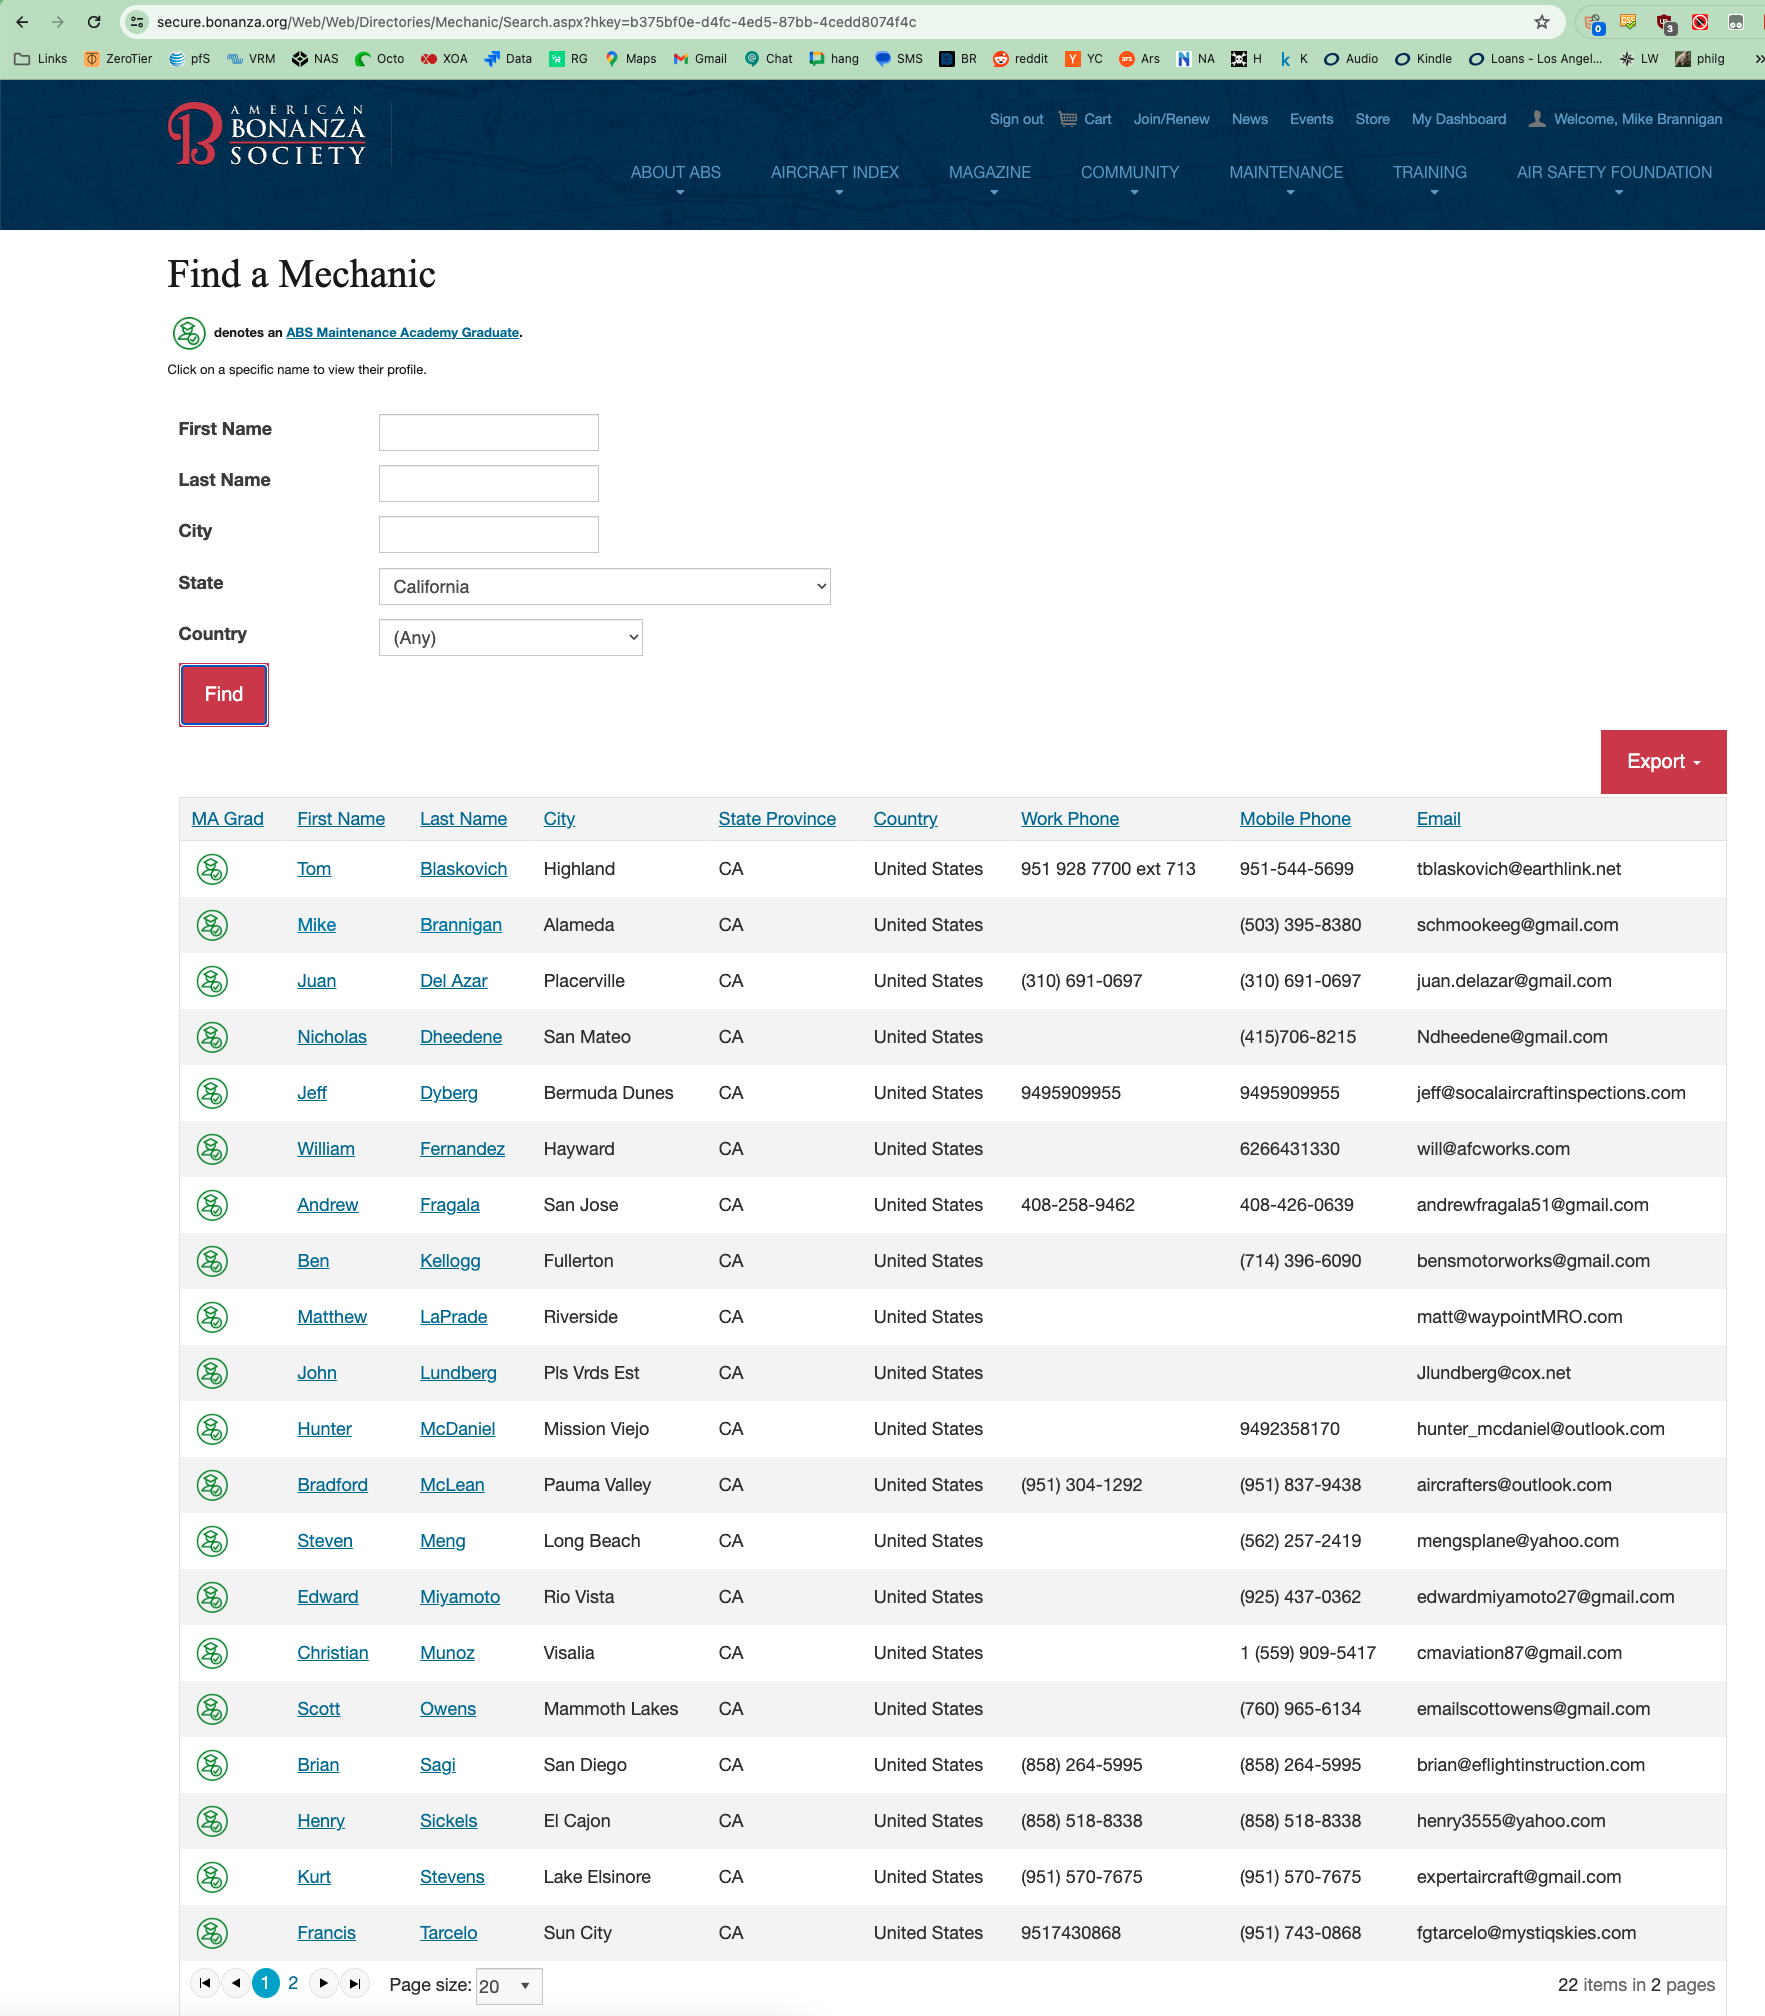Jump to the first results page
The height and width of the screenshot is (2016, 1765).
click(205, 1983)
